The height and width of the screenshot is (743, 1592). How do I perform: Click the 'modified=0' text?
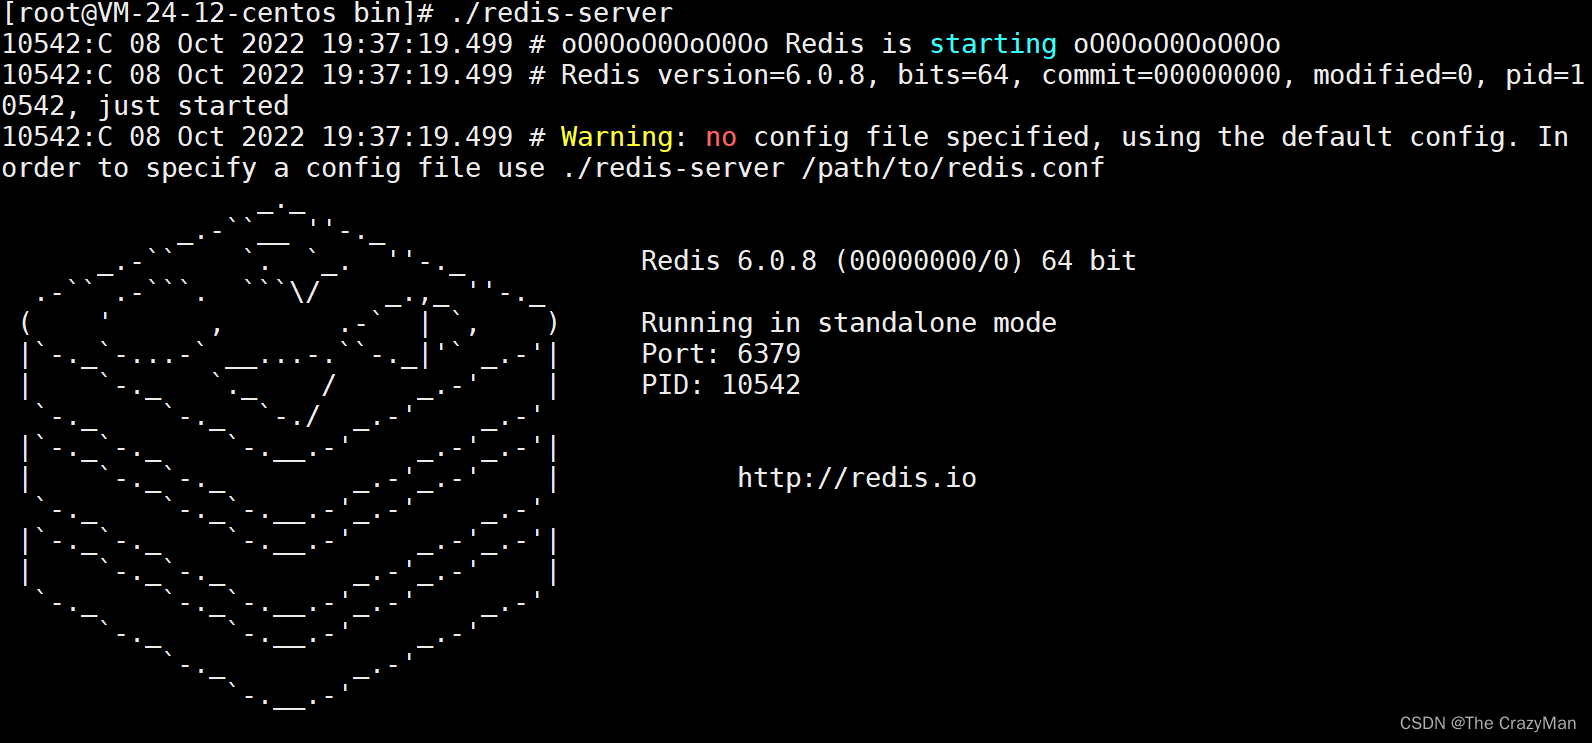1393,75
